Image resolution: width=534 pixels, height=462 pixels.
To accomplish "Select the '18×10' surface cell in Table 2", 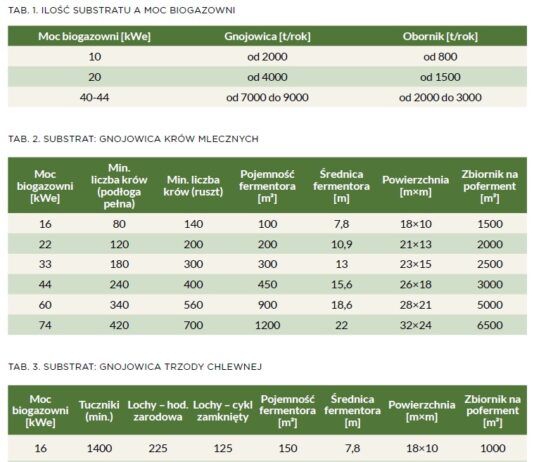I will [415, 224].
